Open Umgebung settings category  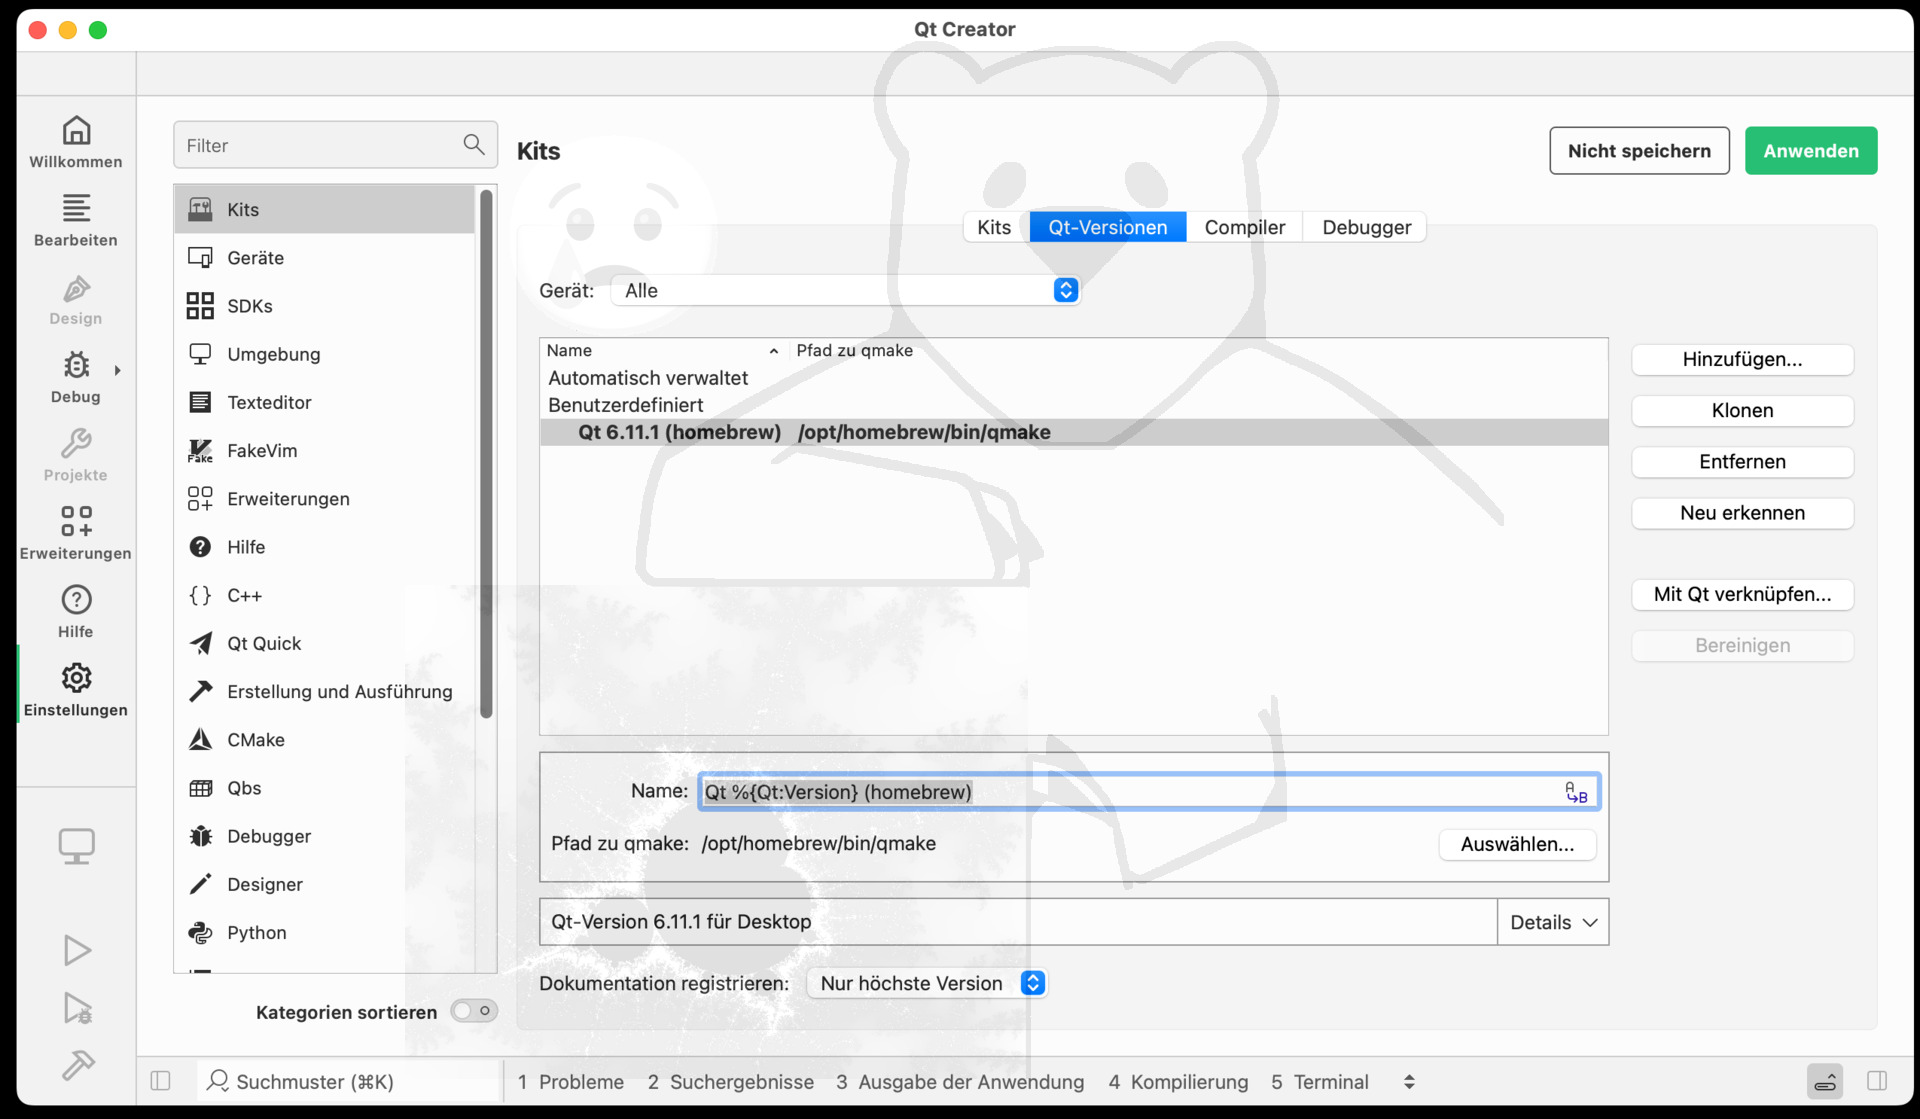click(324, 354)
